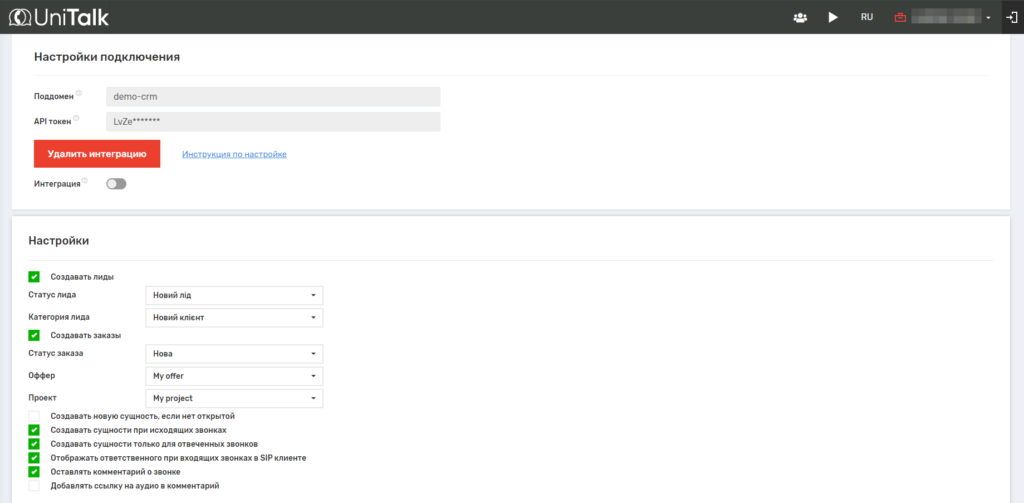Screen dimensions: 1024x503
Task: Click help icon next to Поддомен
Action: tap(79, 94)
